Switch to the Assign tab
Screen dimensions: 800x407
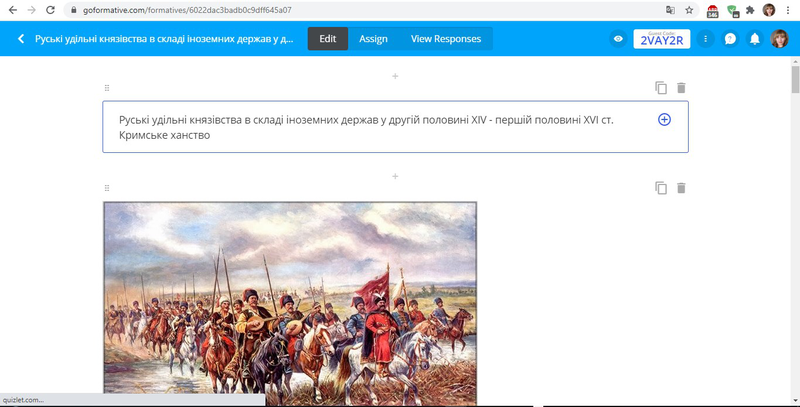coord(373,39)
